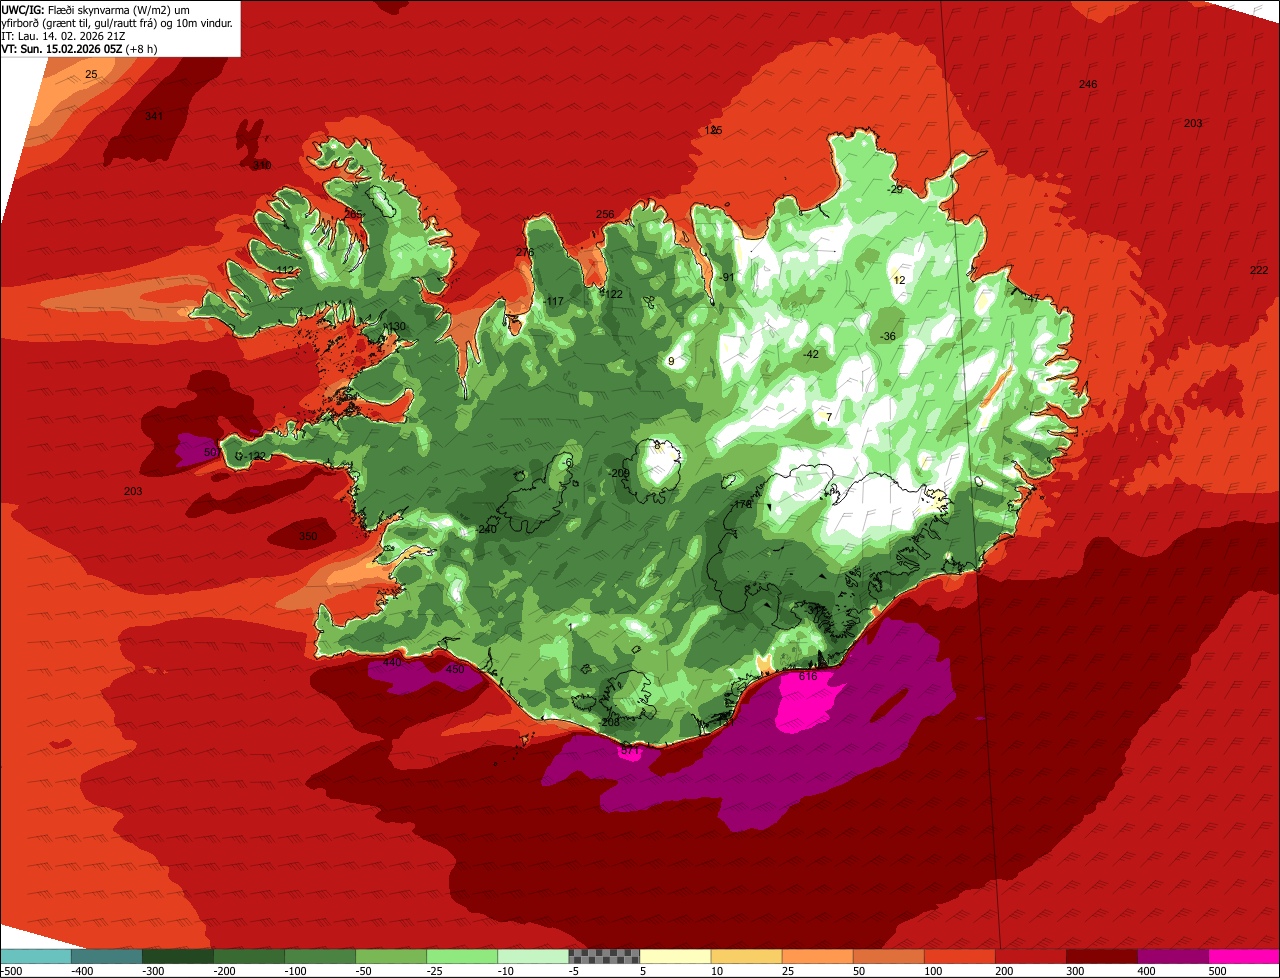Click the map value -36 in east Iceland
Image resolution: width=1280 pixels, height=978 pixels.
click(x=887, y=336)
